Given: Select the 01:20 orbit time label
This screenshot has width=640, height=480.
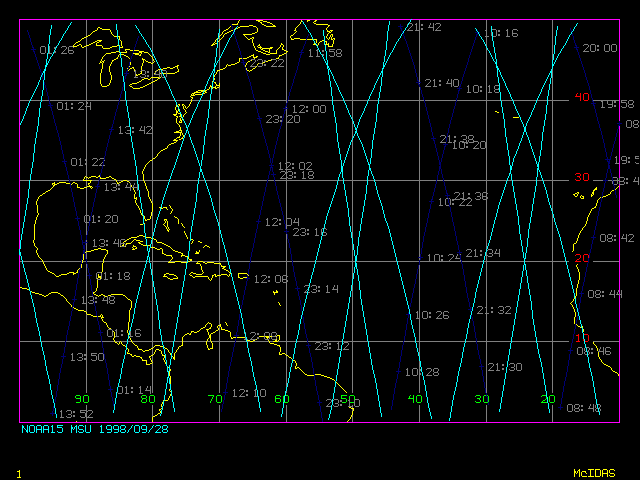Looking at the screenshot, I should pos(101,219).
